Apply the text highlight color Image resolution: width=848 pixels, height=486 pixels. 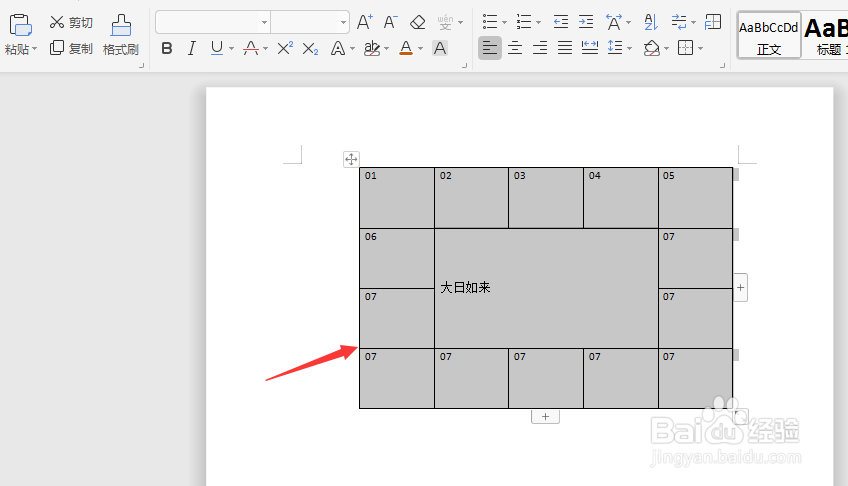pos(372,48)
